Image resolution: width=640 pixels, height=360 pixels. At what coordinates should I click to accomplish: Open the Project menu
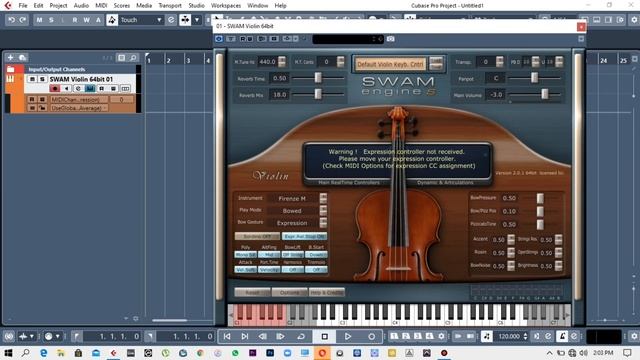[58, 5]
